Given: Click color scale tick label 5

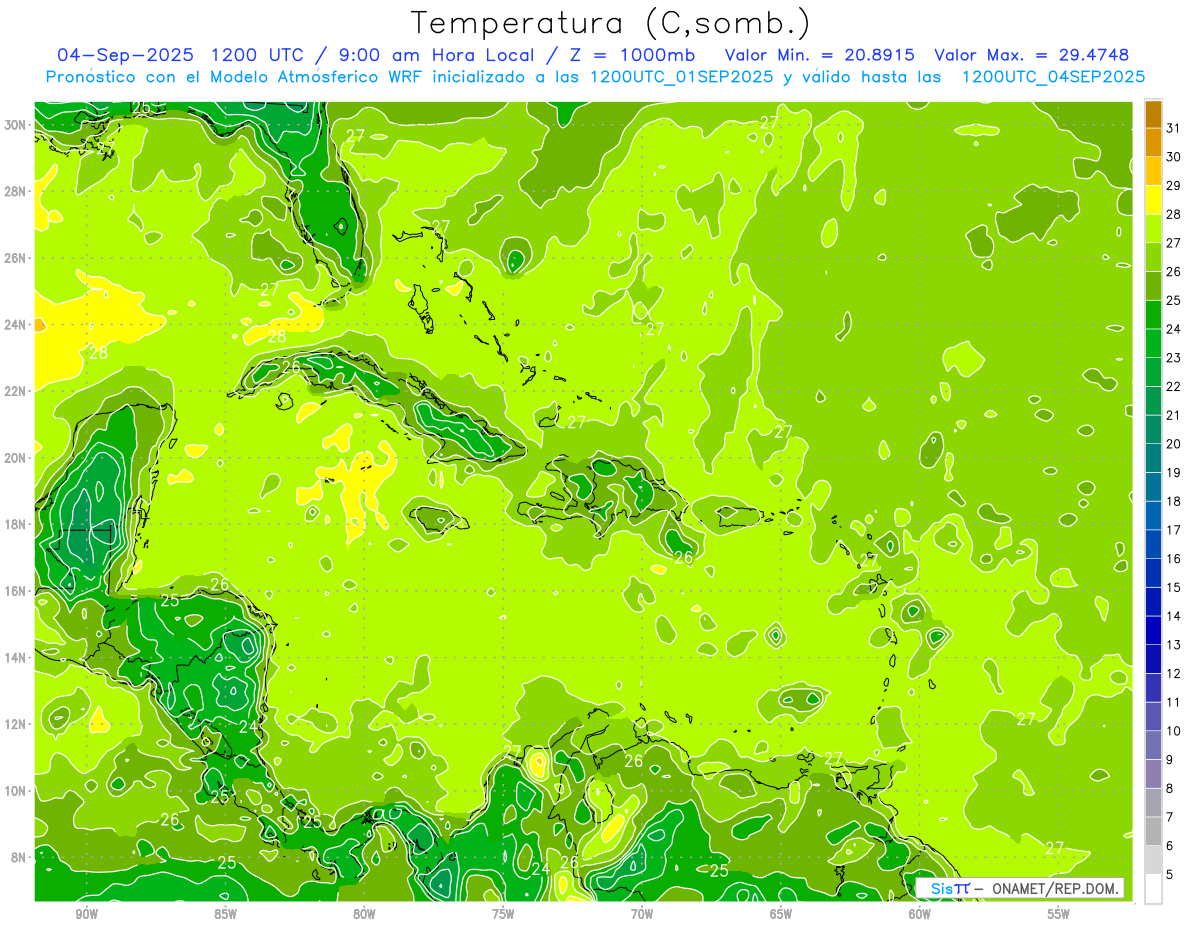Looking at the screenshot, I should (1170, 875).
